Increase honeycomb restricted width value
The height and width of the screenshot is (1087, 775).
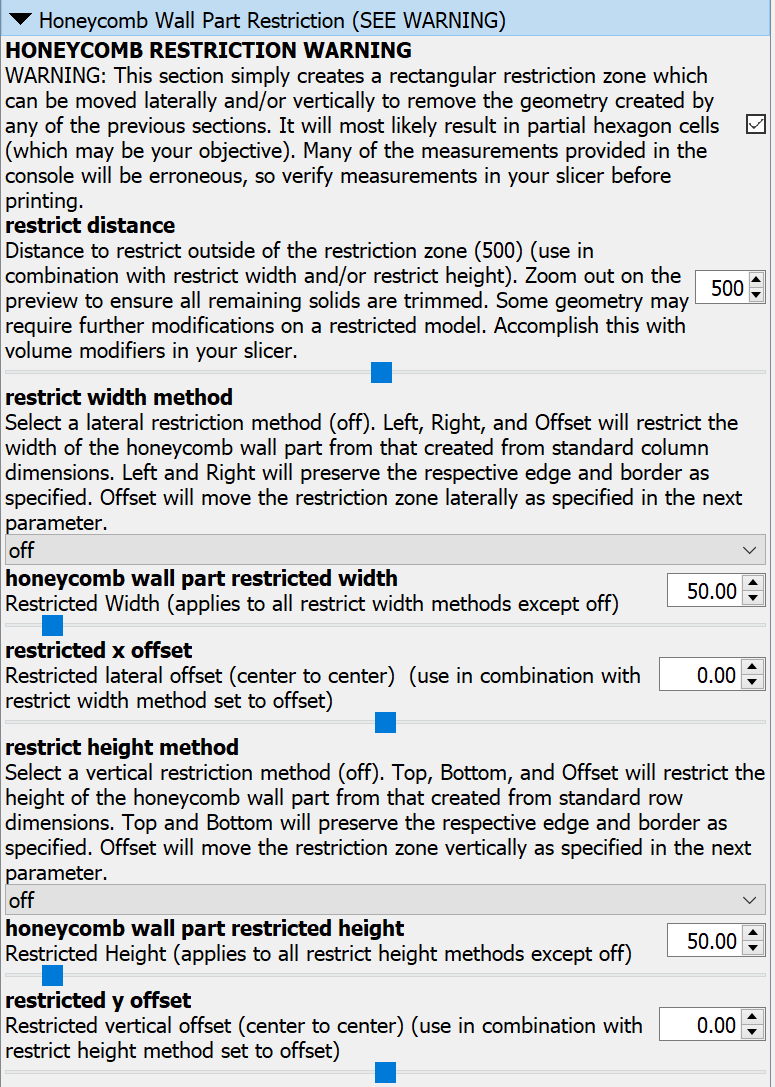point(754,584)
